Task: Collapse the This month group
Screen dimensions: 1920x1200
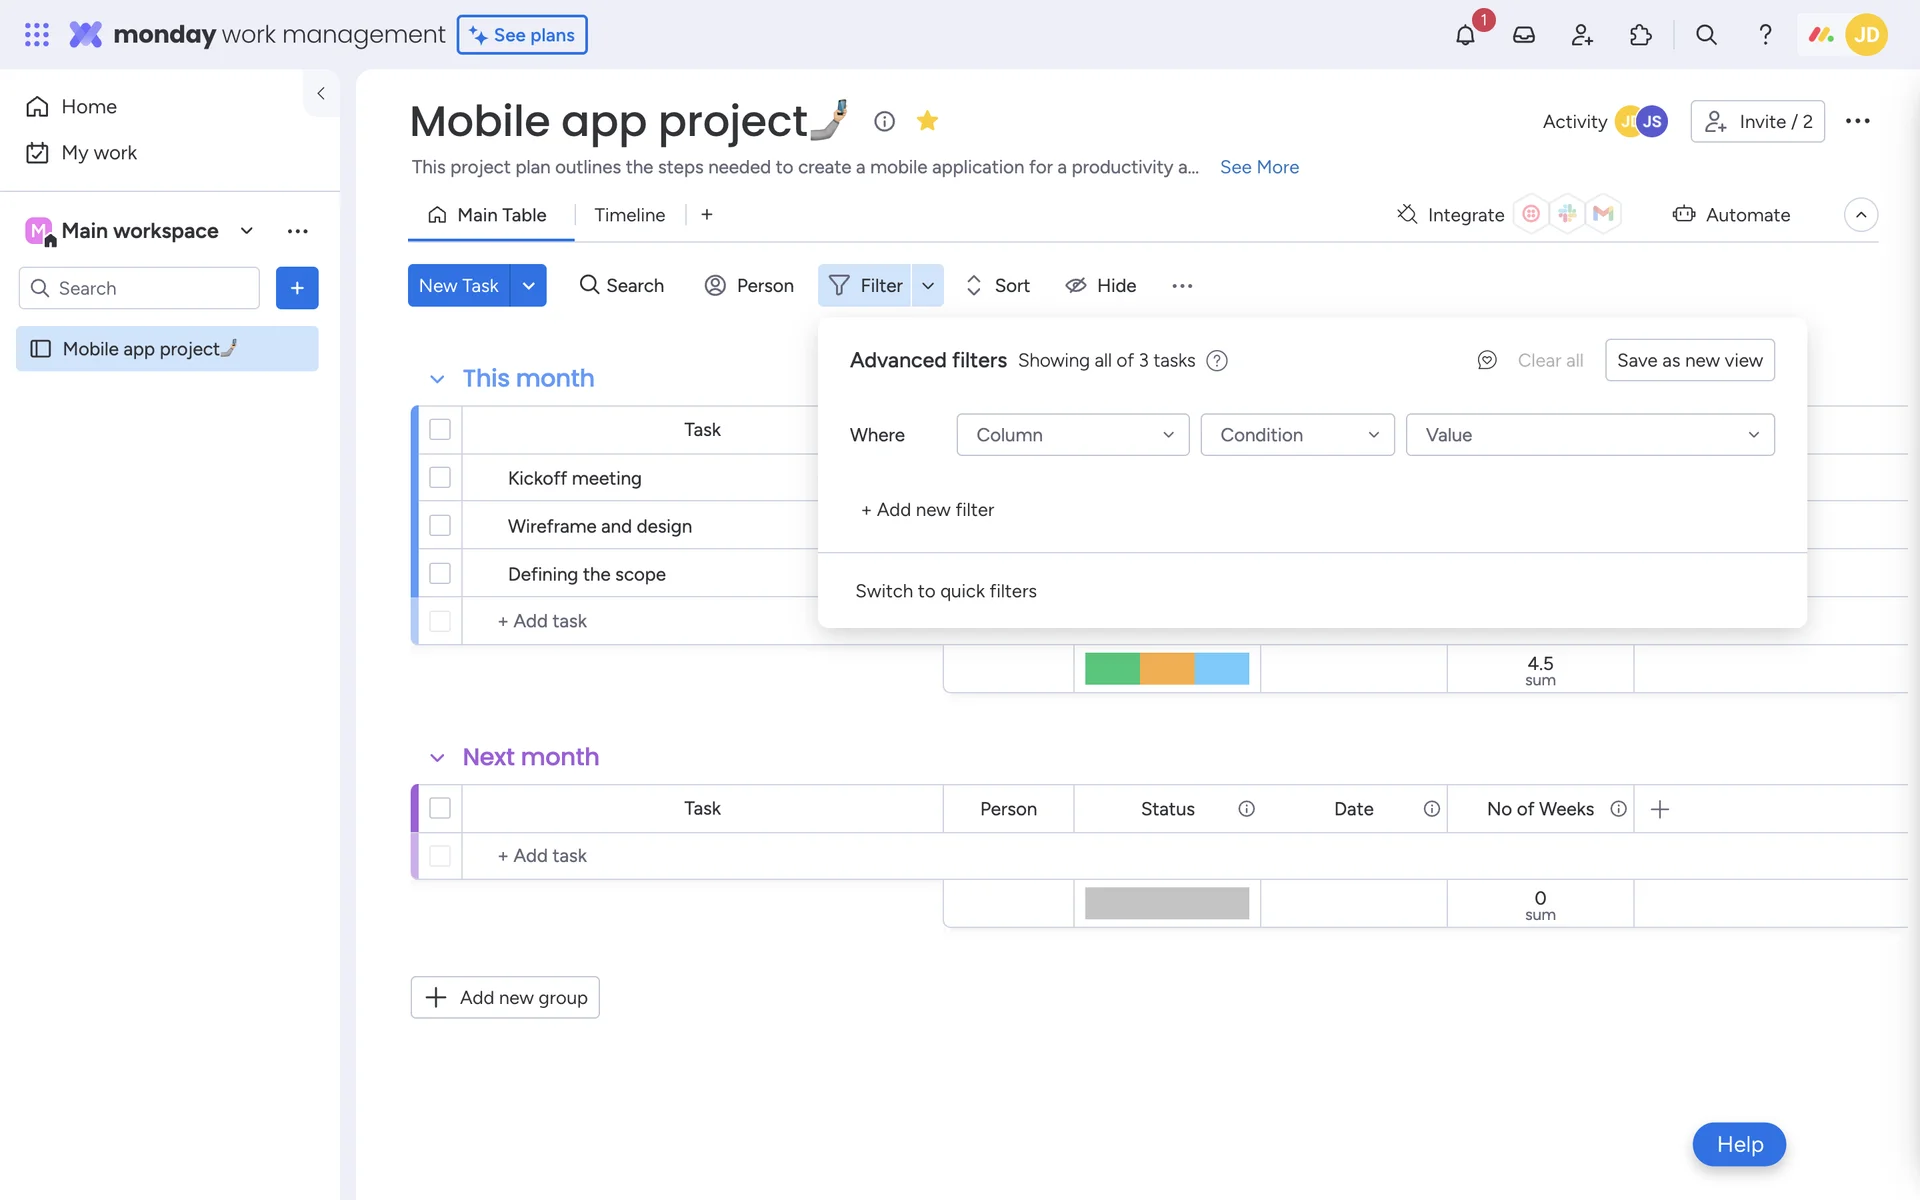Action: [x=437, y=379]
